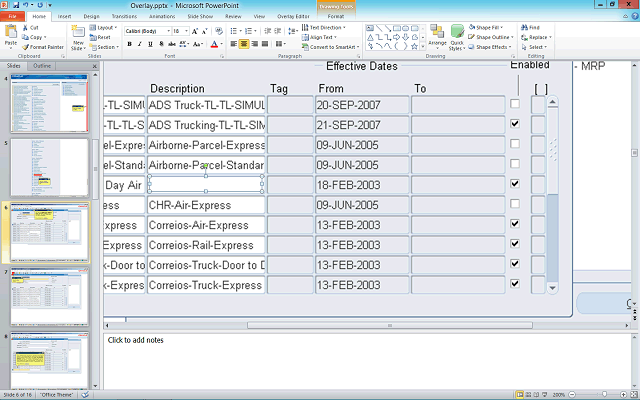This screenshot has width=640, height=400.
Task: Select slide 7 thumbnail in panel
Action: click(49, 296)
